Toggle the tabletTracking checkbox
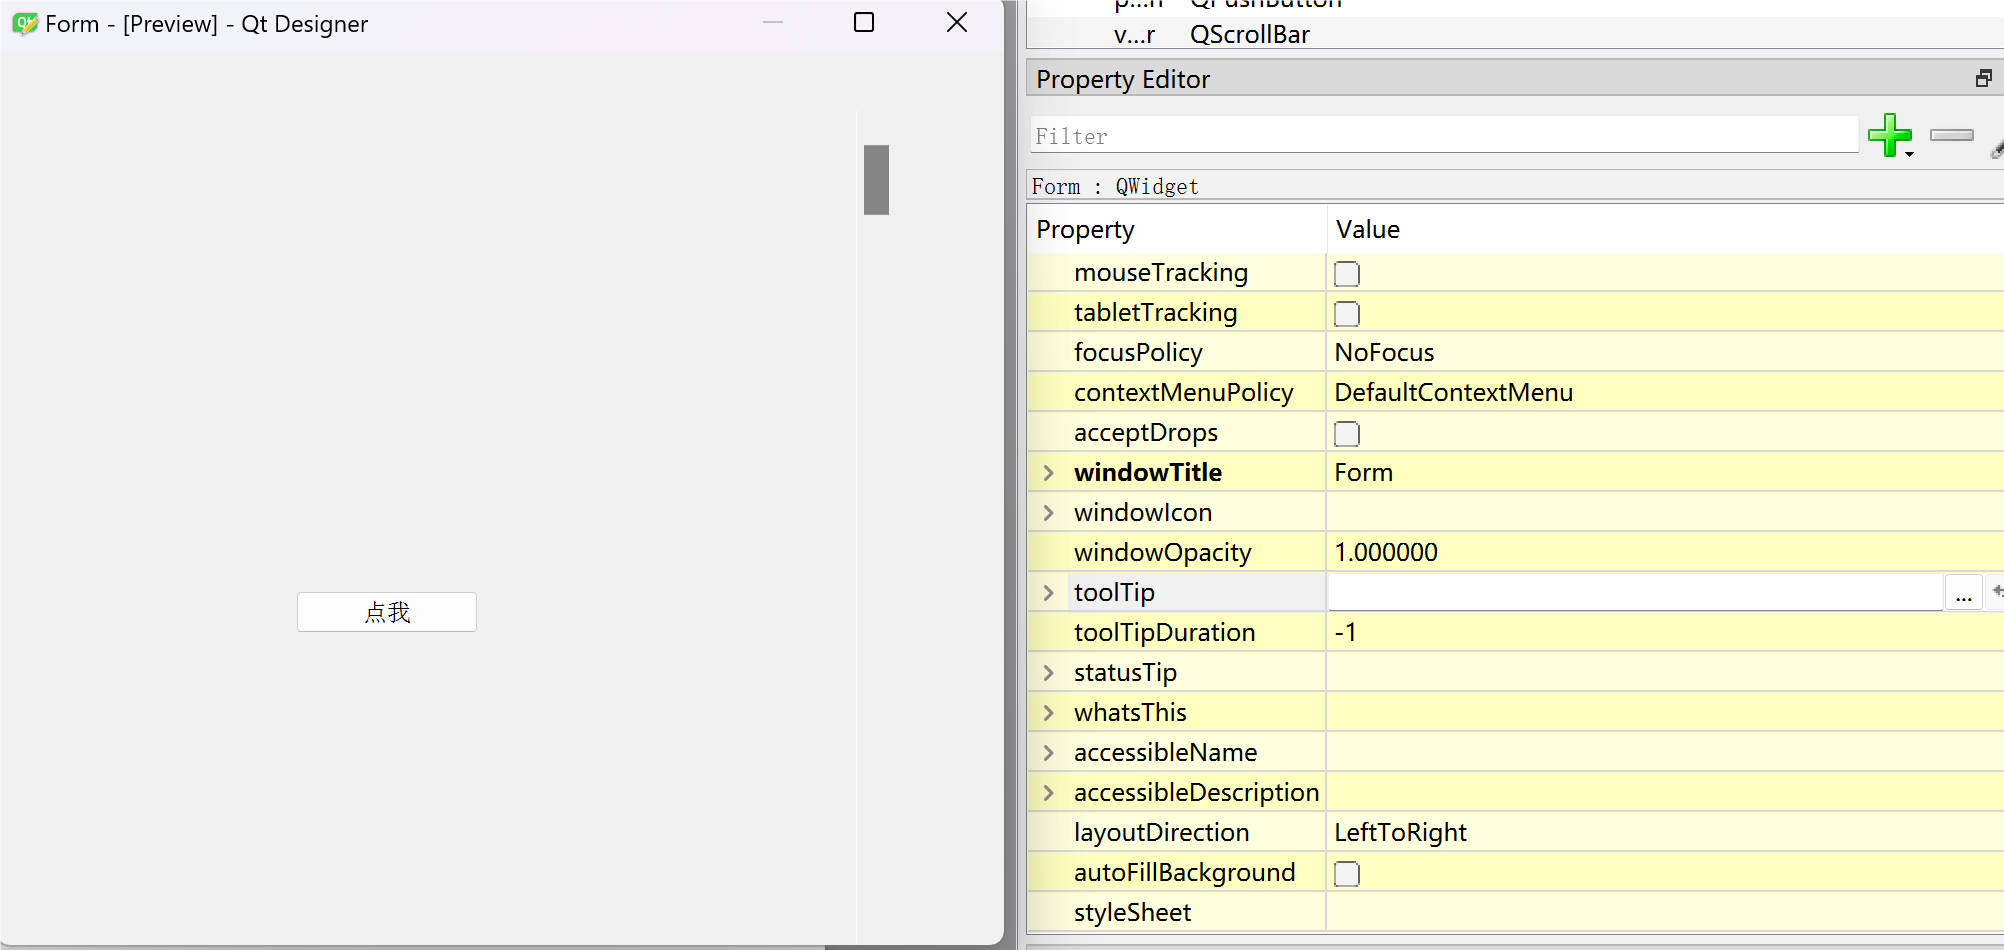The width and height of the screenshot is (2004, 950). point(1347,314)
